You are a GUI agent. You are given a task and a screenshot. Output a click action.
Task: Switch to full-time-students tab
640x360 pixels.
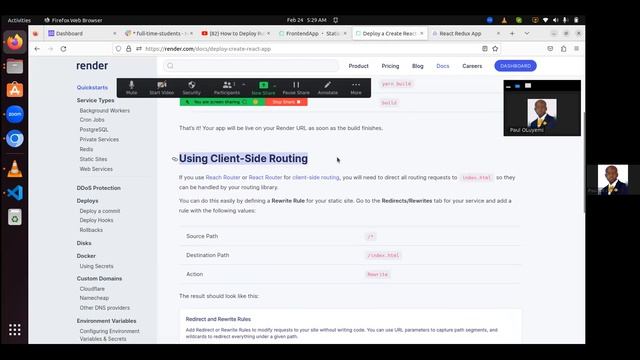tap(158, 33)
